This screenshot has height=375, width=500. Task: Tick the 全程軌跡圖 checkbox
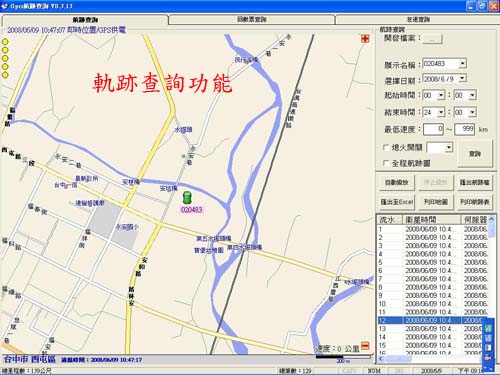(386, 163)
